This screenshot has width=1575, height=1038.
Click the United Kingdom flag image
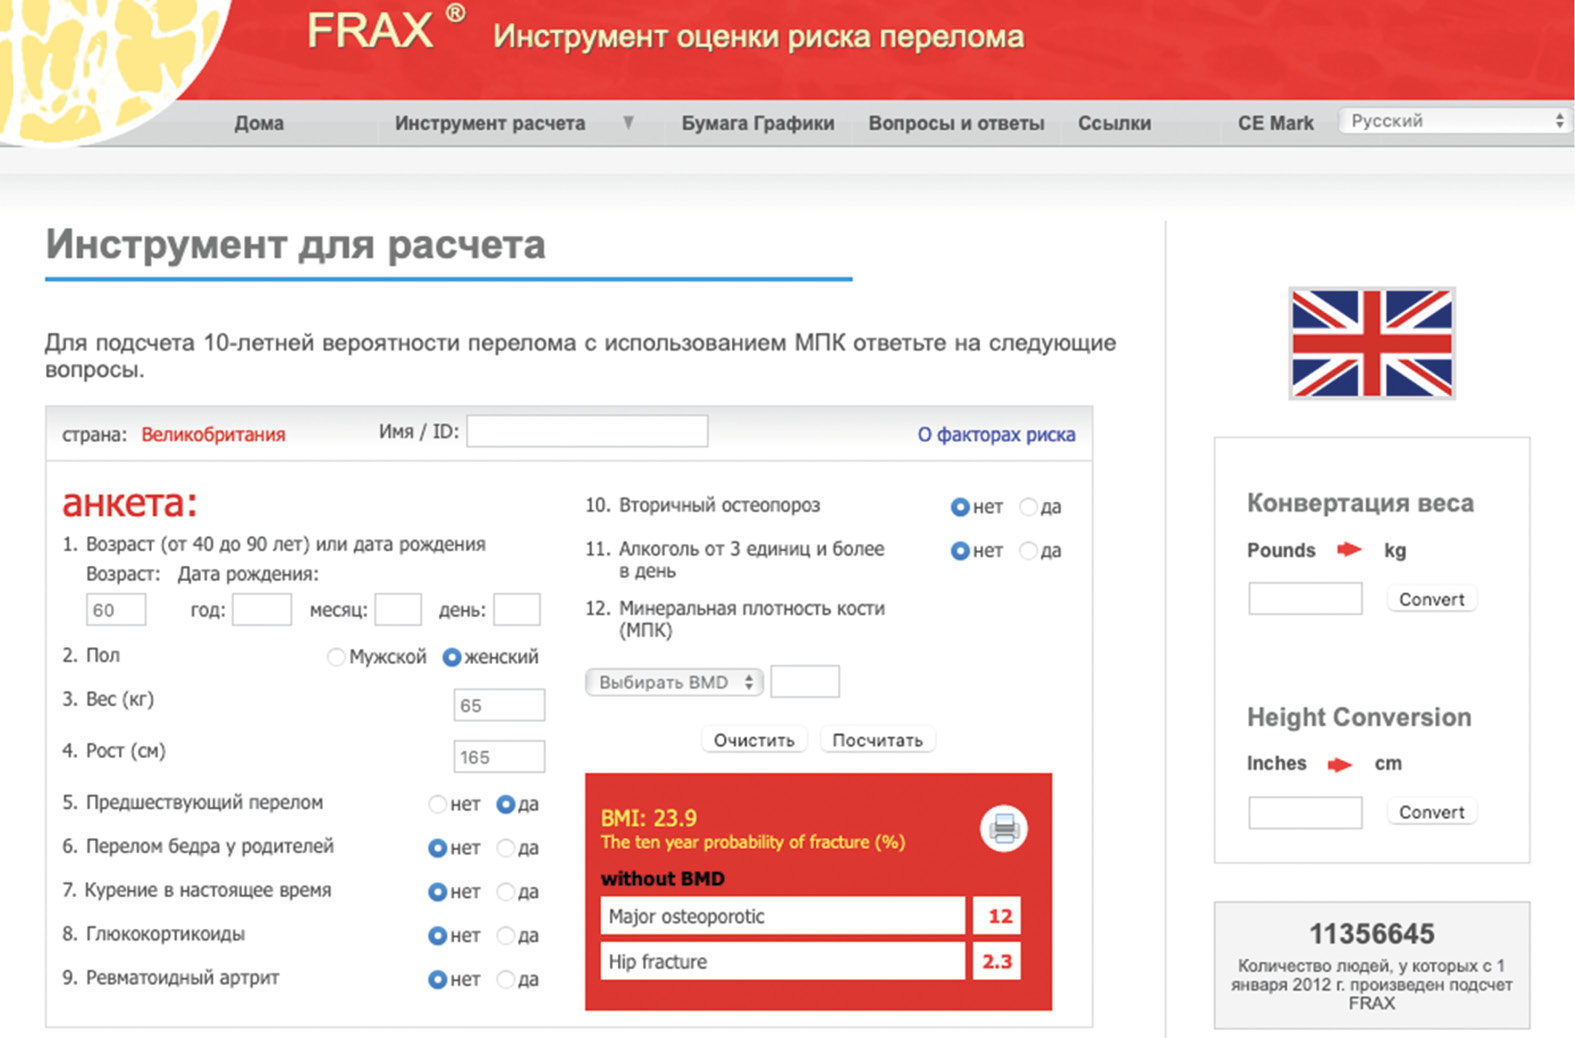pyautogui.click(x=1371, y=343)
